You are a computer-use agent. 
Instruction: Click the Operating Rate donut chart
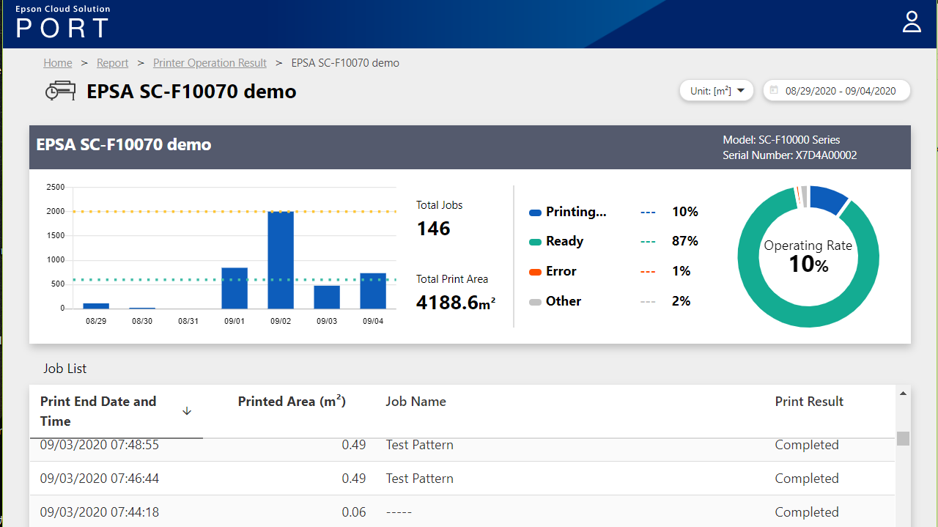coord(808,257)
